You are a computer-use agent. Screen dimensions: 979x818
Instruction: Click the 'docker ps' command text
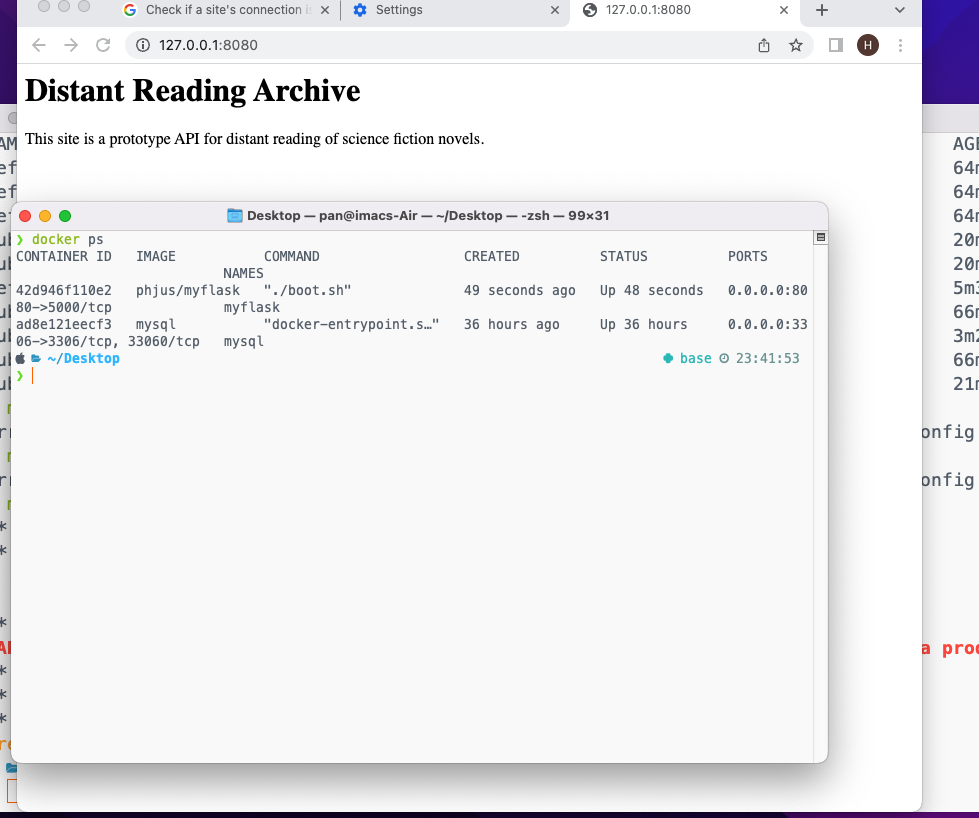[67, 240]
